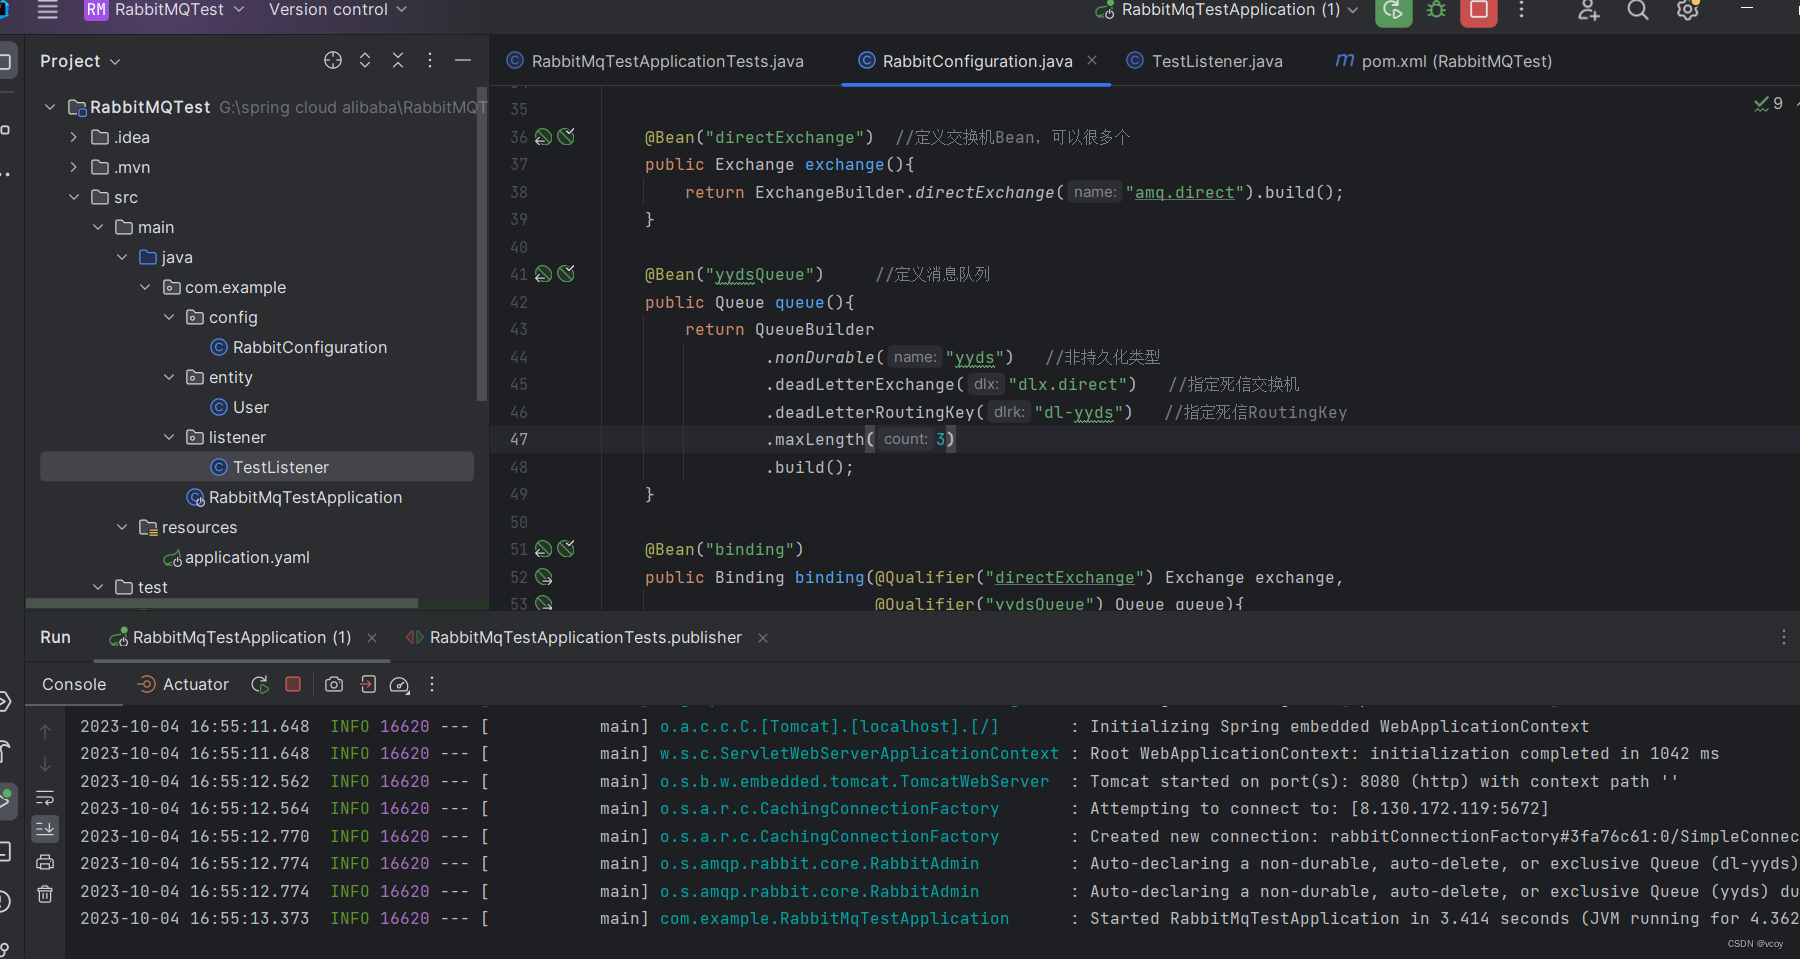1800x959 pixels.
Task: Collapse the src folder
Action: (x=73, y=197)
